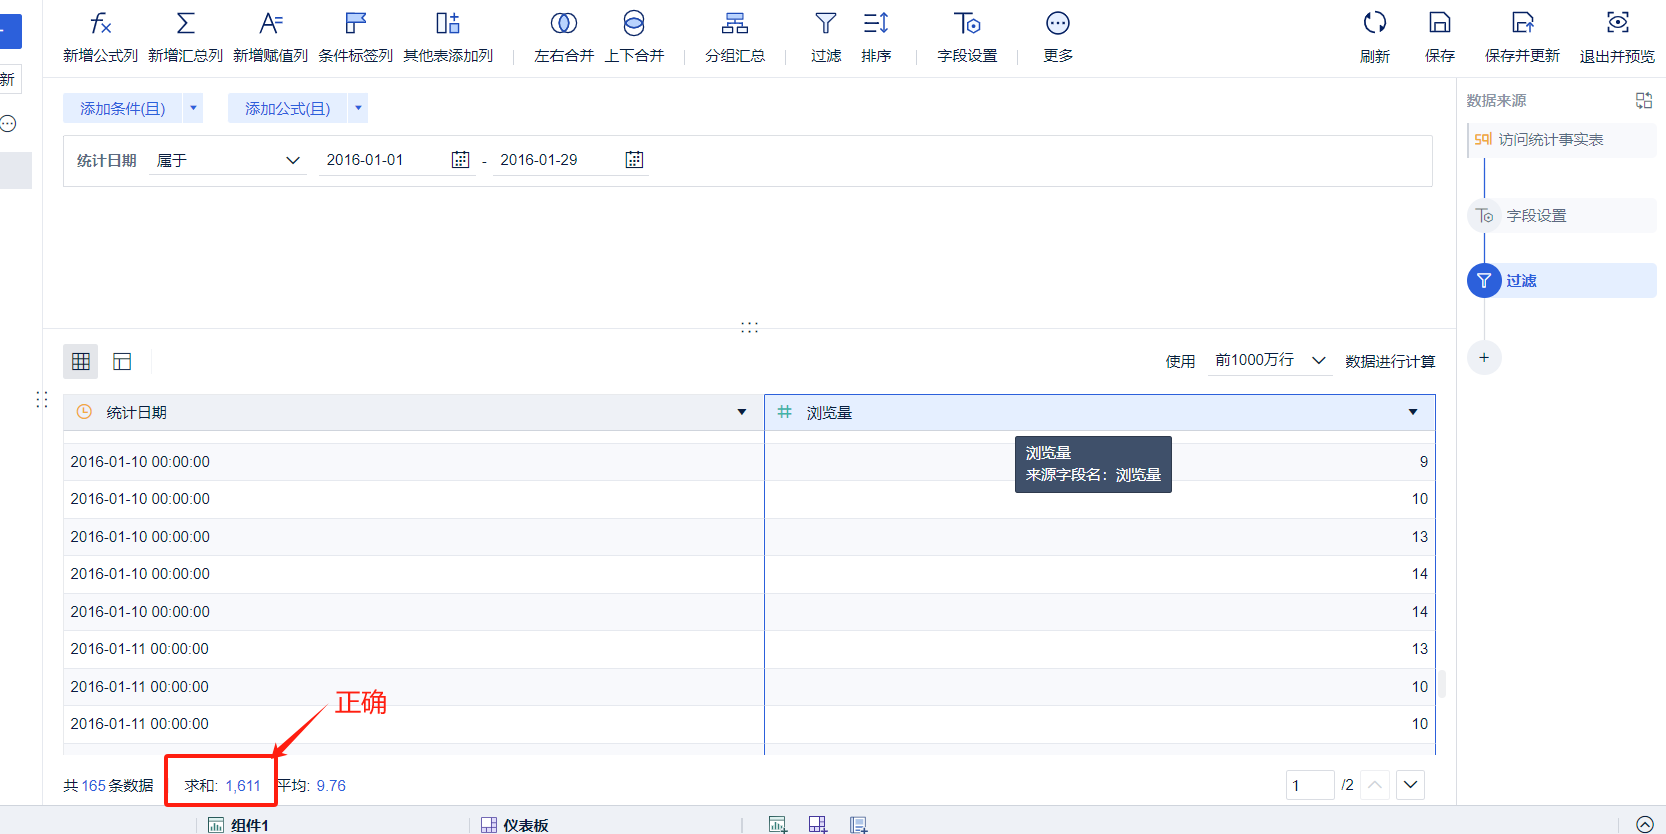
Task: Open the 属于 operator dropdown
Action: 228,160
